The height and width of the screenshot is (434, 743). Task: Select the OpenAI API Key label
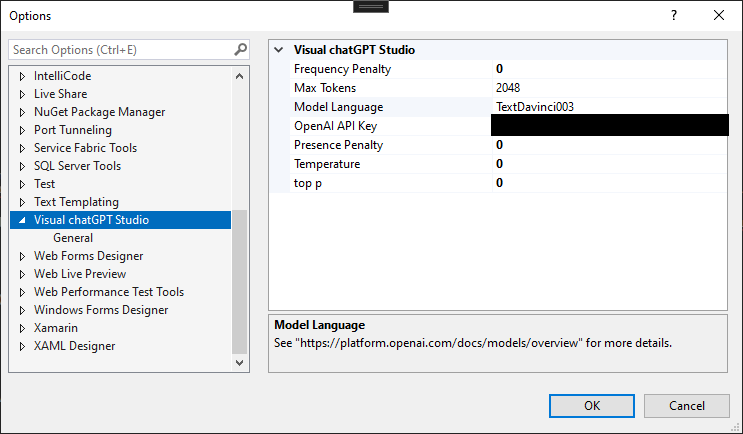(335, 126)
